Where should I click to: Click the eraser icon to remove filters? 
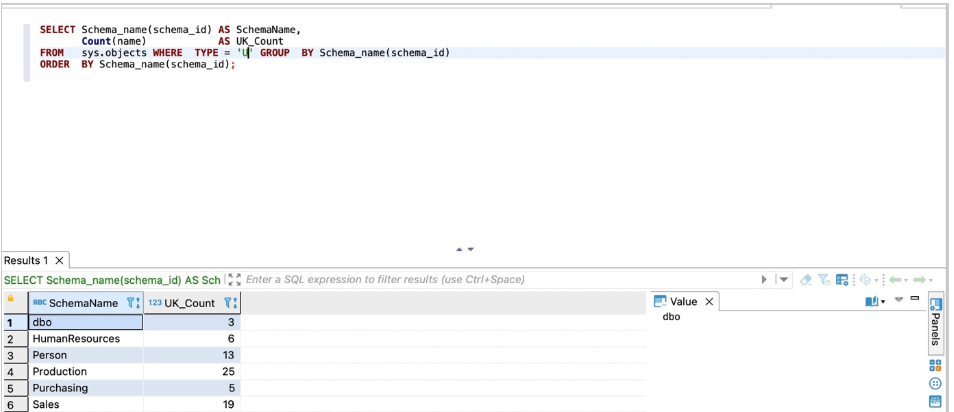pos(806,279)
